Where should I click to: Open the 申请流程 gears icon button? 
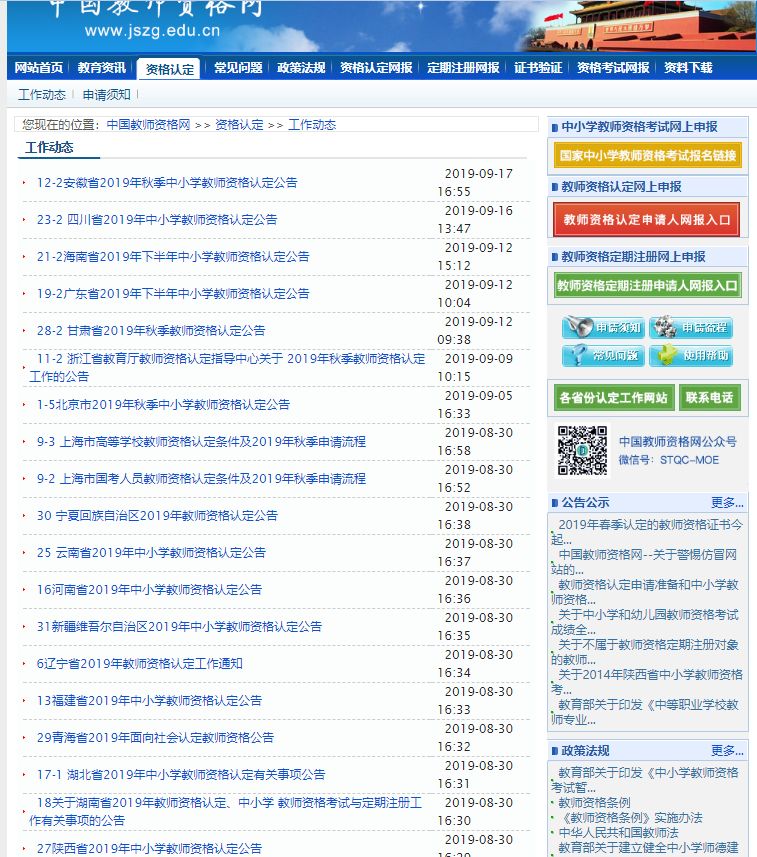[x=691, y=327]
